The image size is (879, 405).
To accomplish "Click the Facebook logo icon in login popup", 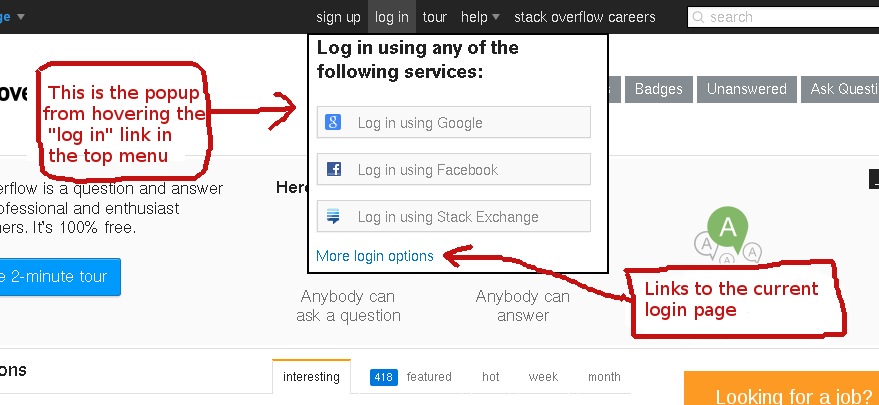I will pos(334,169).
